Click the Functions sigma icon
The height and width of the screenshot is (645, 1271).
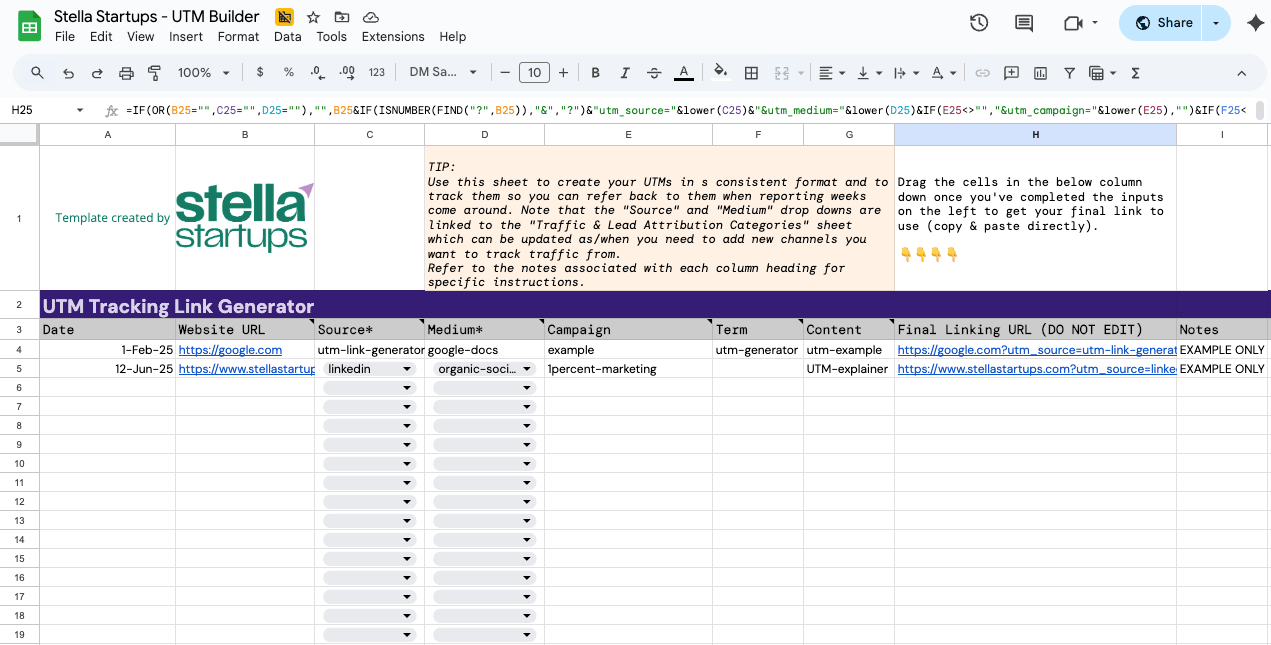[1135, 73]
